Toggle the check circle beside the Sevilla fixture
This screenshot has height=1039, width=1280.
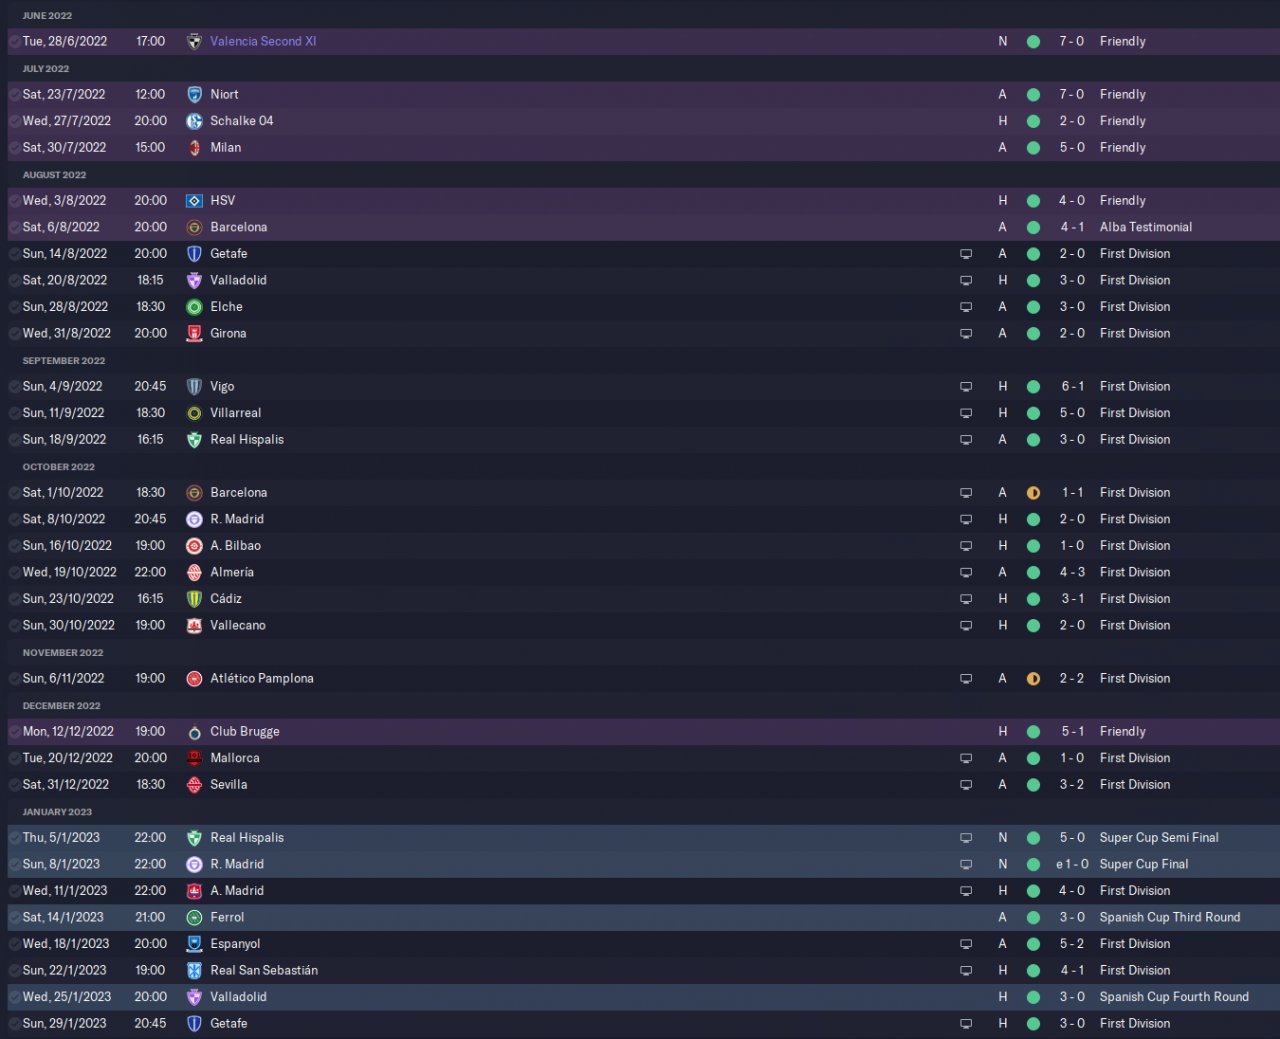click(x=14, y=785)
